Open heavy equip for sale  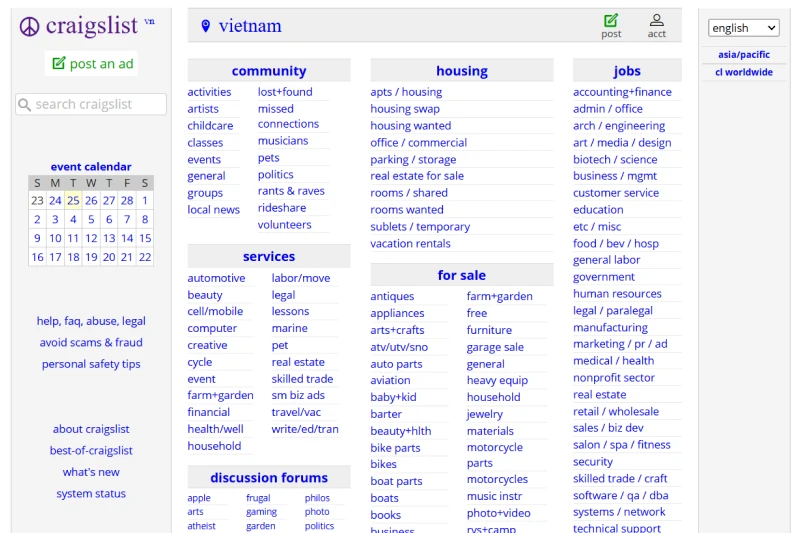pos(497,380)
